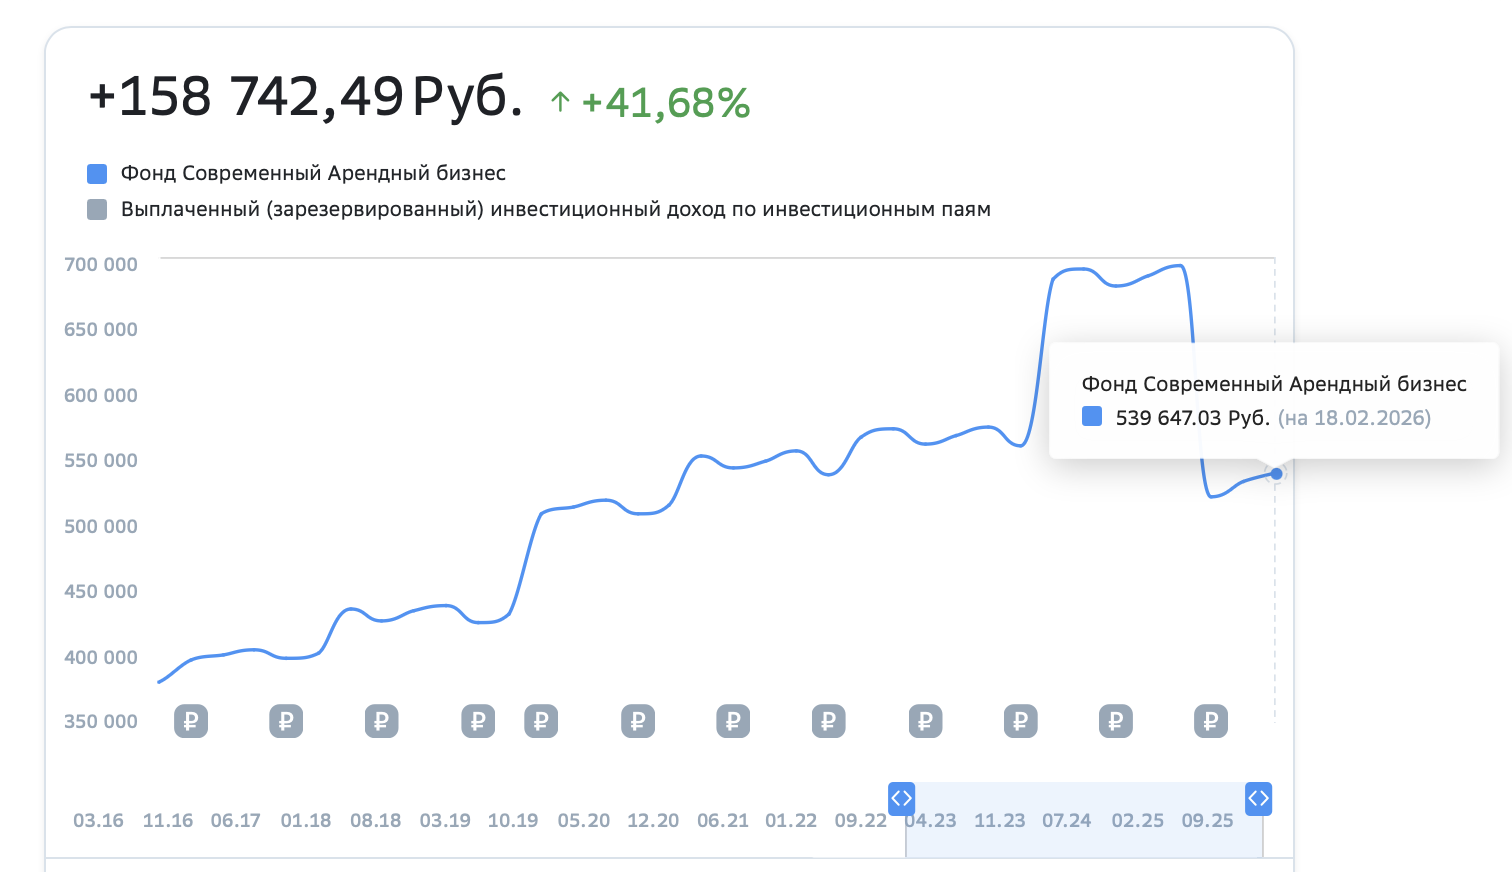Viewport: 1512px width, 872px height.
Task: Click the second-to-last ruble payout marker
Action: (x=1116, y=721)
